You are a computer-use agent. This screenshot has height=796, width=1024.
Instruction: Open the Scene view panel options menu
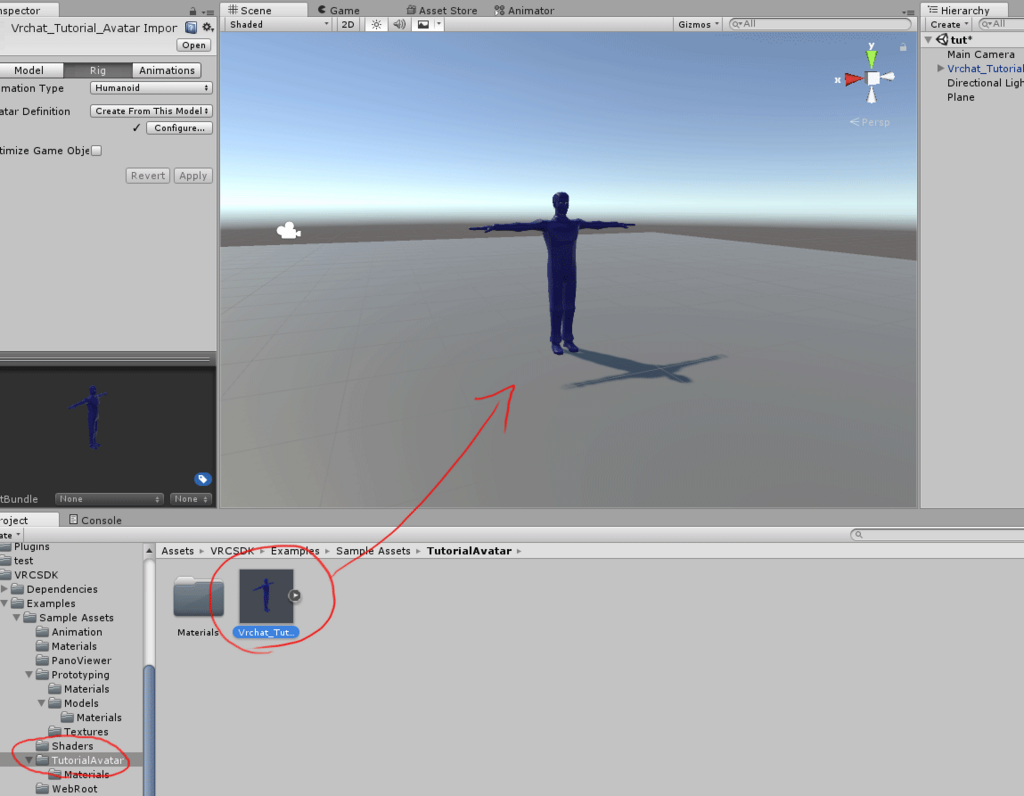pos(908,12)
